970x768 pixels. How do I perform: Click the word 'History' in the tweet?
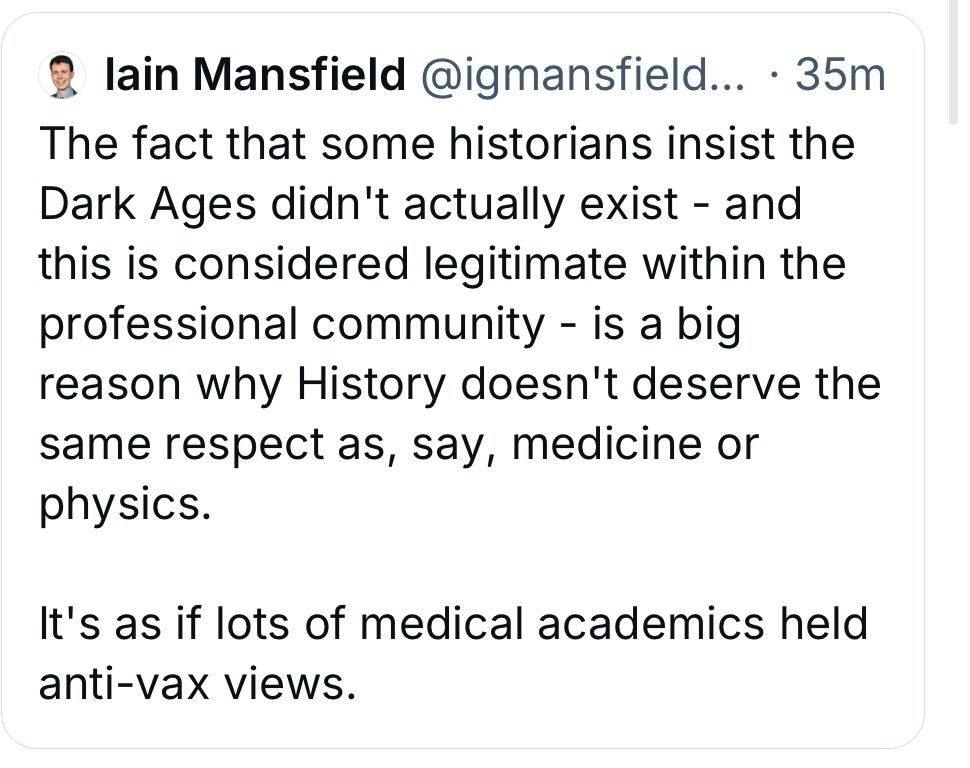[x=371, y=386]
